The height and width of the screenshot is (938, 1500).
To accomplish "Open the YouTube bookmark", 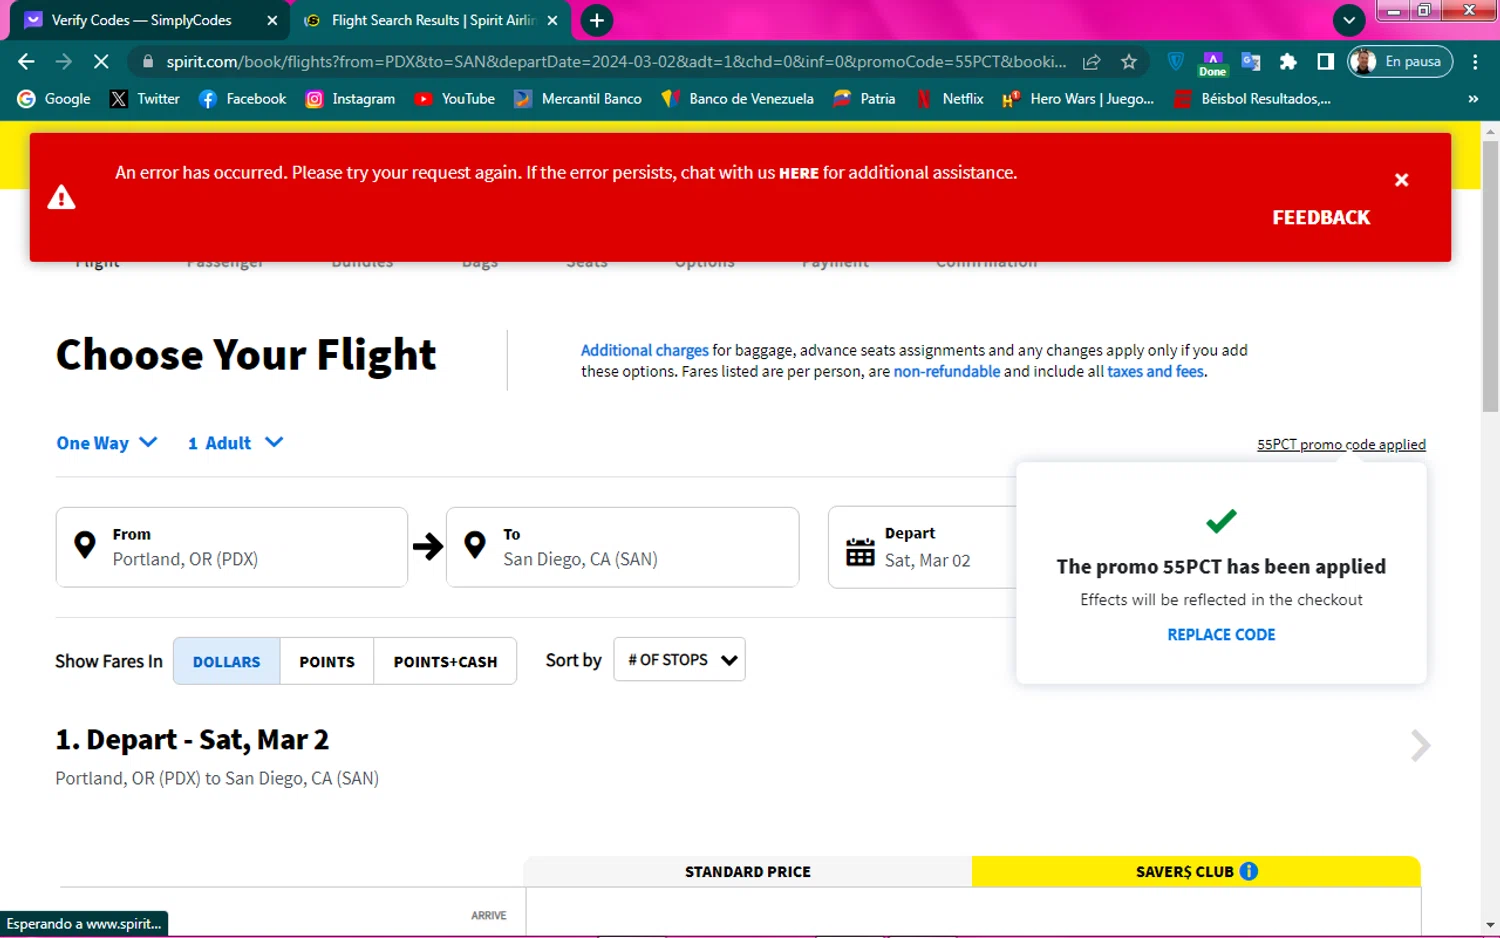I will (455, 99).
